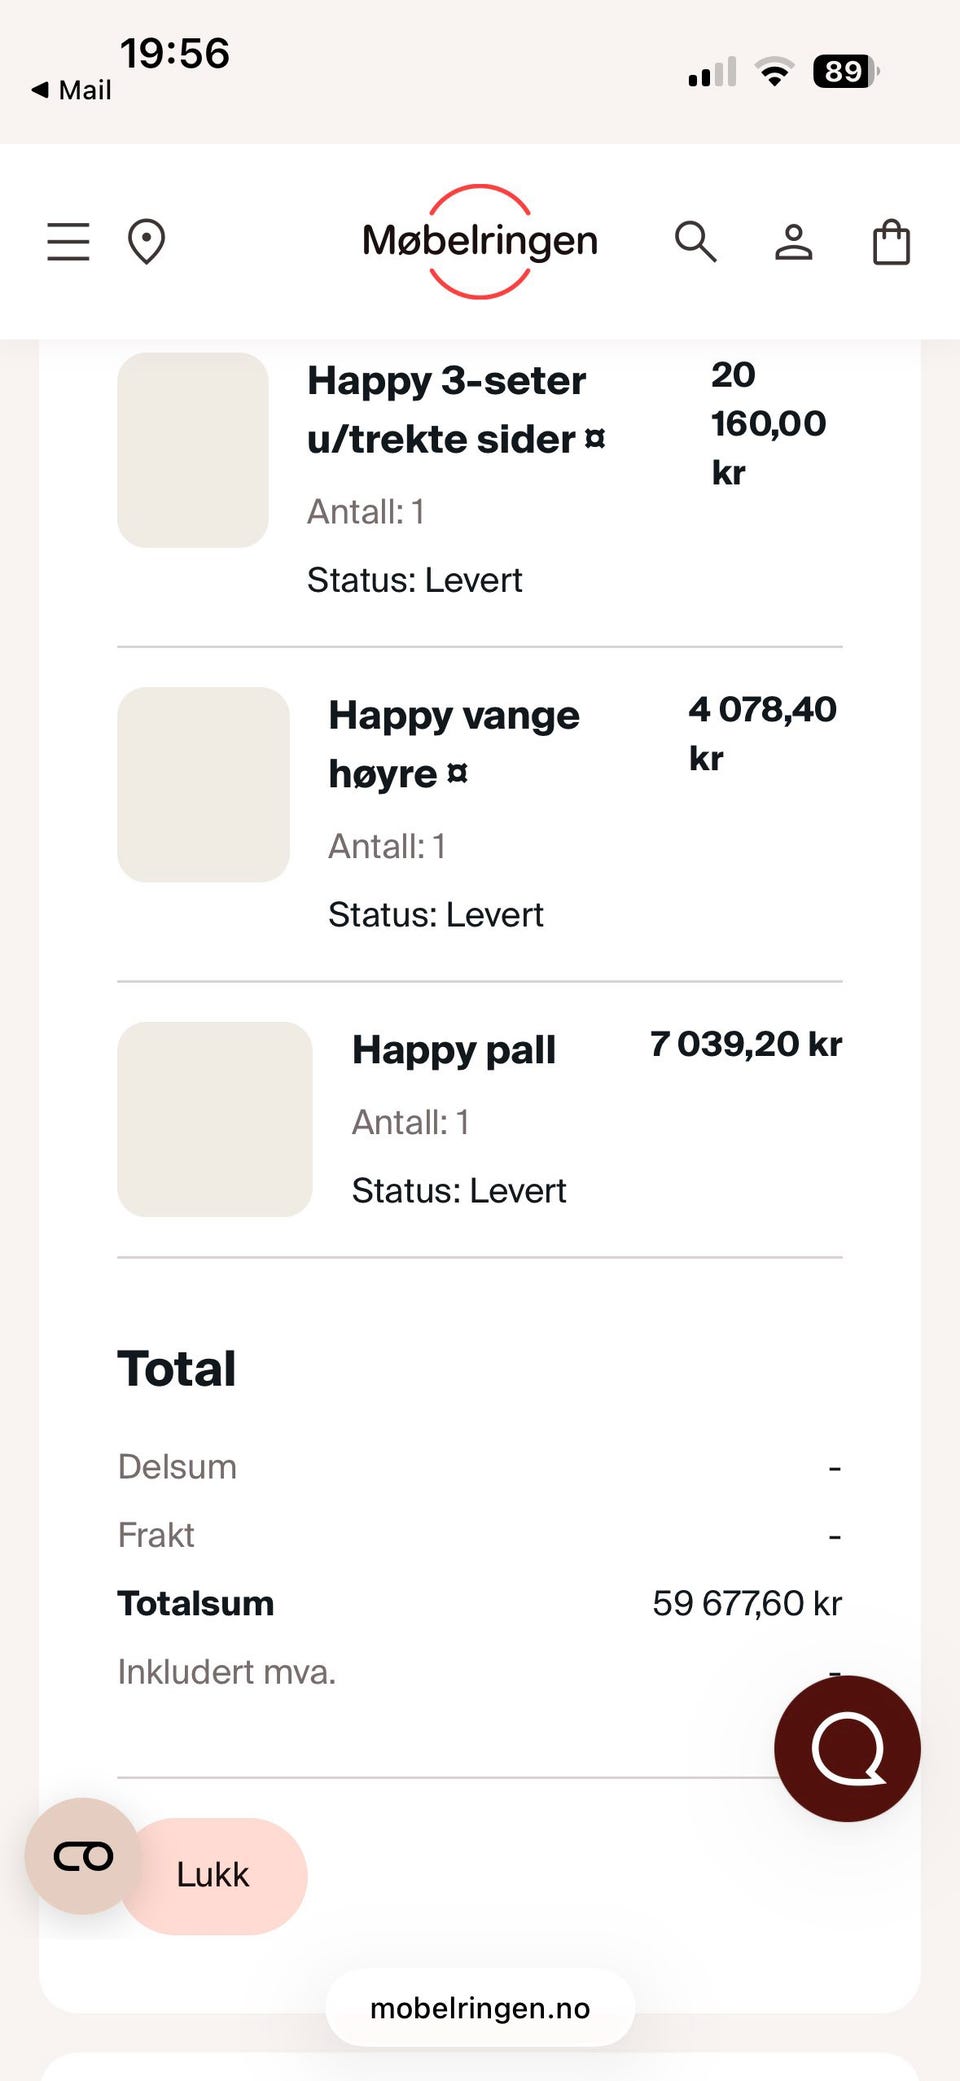960x2081 pixels.
Task: Open the chat support bubble
Action: [847, 1749]
